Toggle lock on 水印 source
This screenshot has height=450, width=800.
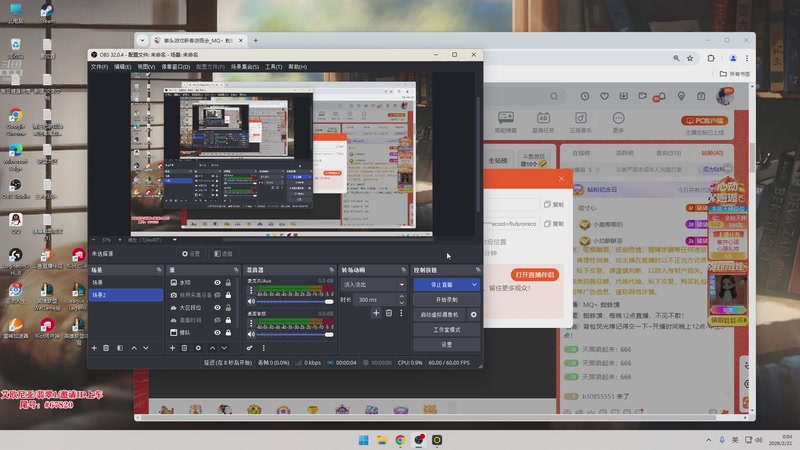[x=229, y=283]
